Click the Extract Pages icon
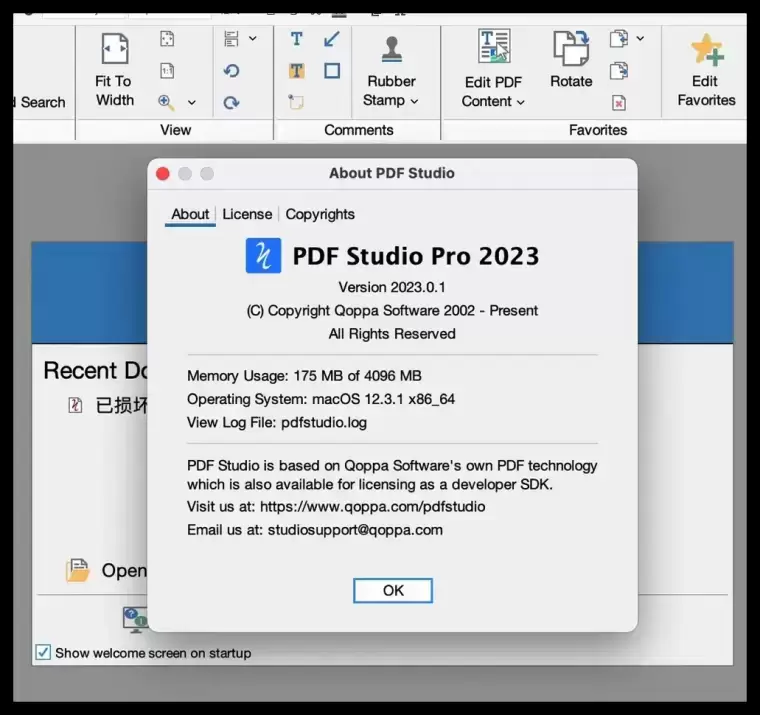Viewport: 760px width, 715px height. coord(619,71)
